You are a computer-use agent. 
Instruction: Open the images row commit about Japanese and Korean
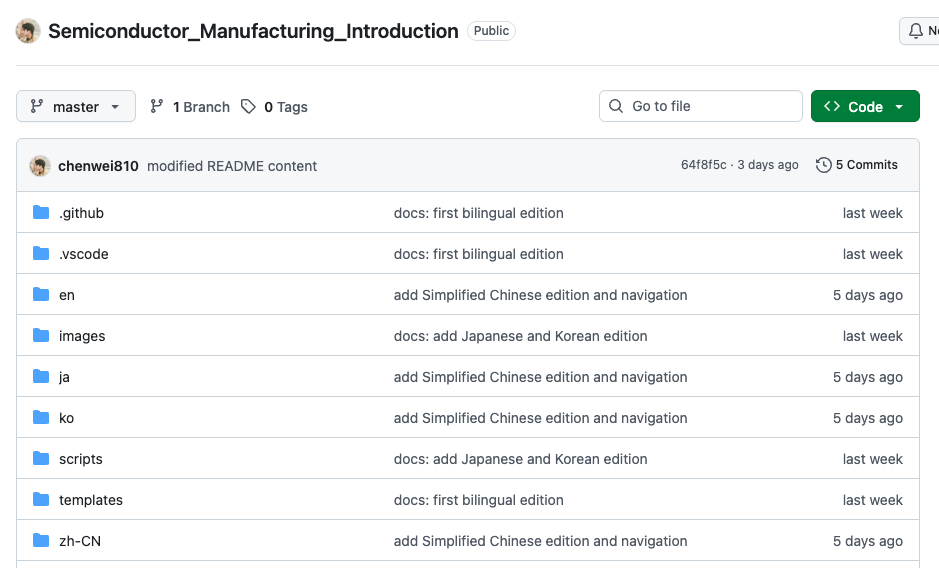pos(520,336)
